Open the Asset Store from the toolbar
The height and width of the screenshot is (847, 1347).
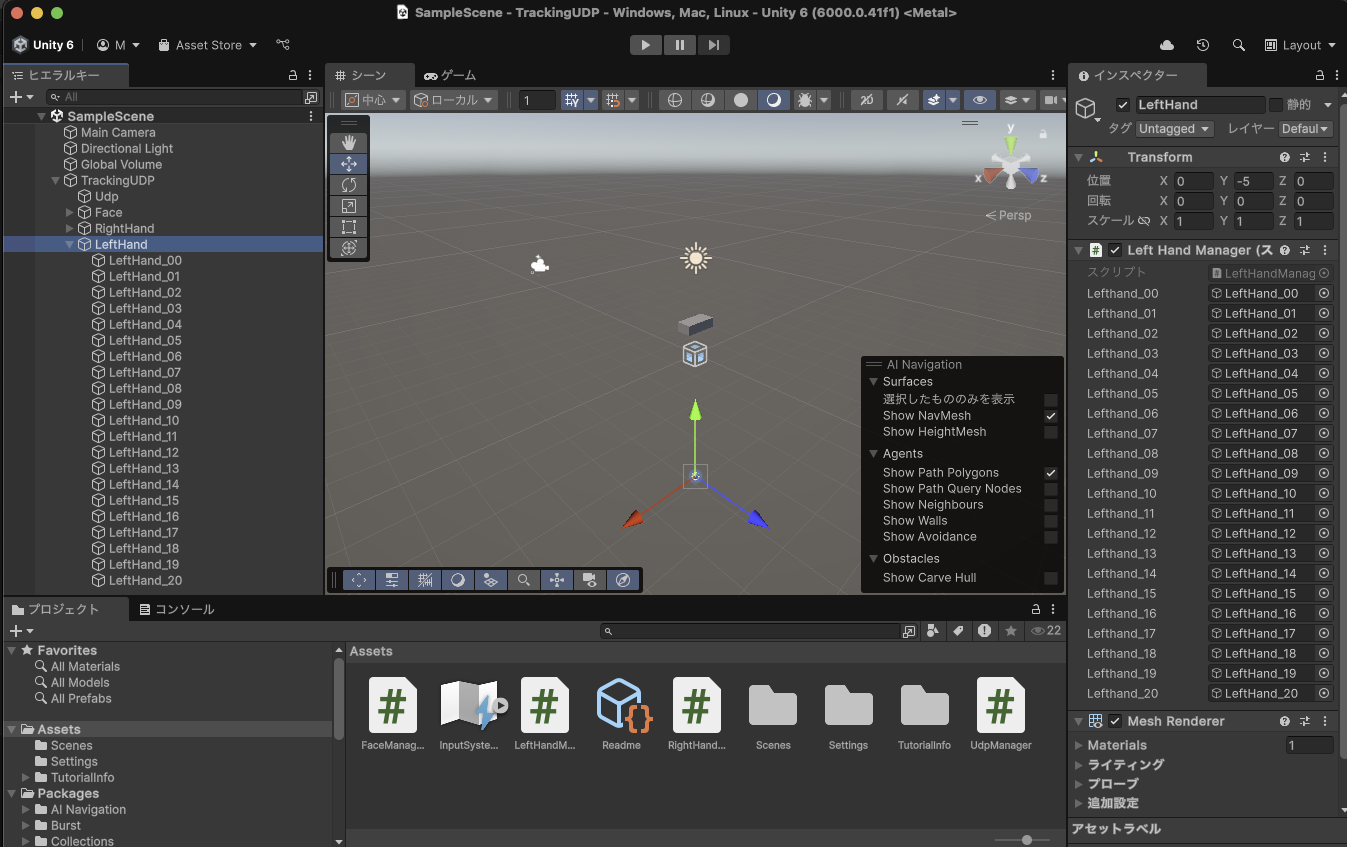(x=207, y=44)
